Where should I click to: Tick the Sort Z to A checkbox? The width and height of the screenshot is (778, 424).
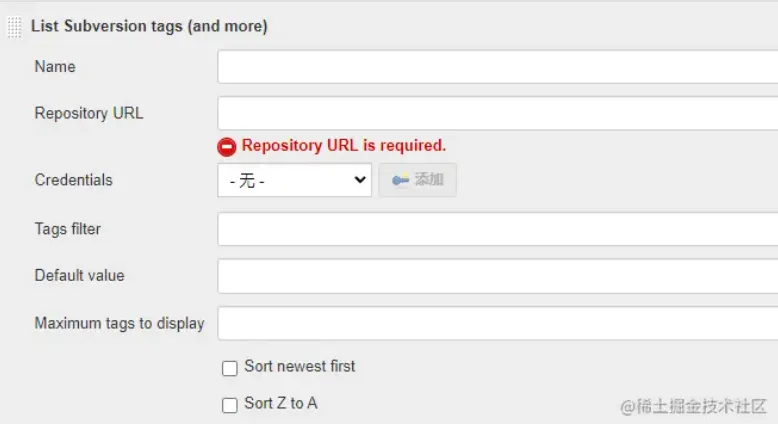pyautogui.click(x=230, y=405)
